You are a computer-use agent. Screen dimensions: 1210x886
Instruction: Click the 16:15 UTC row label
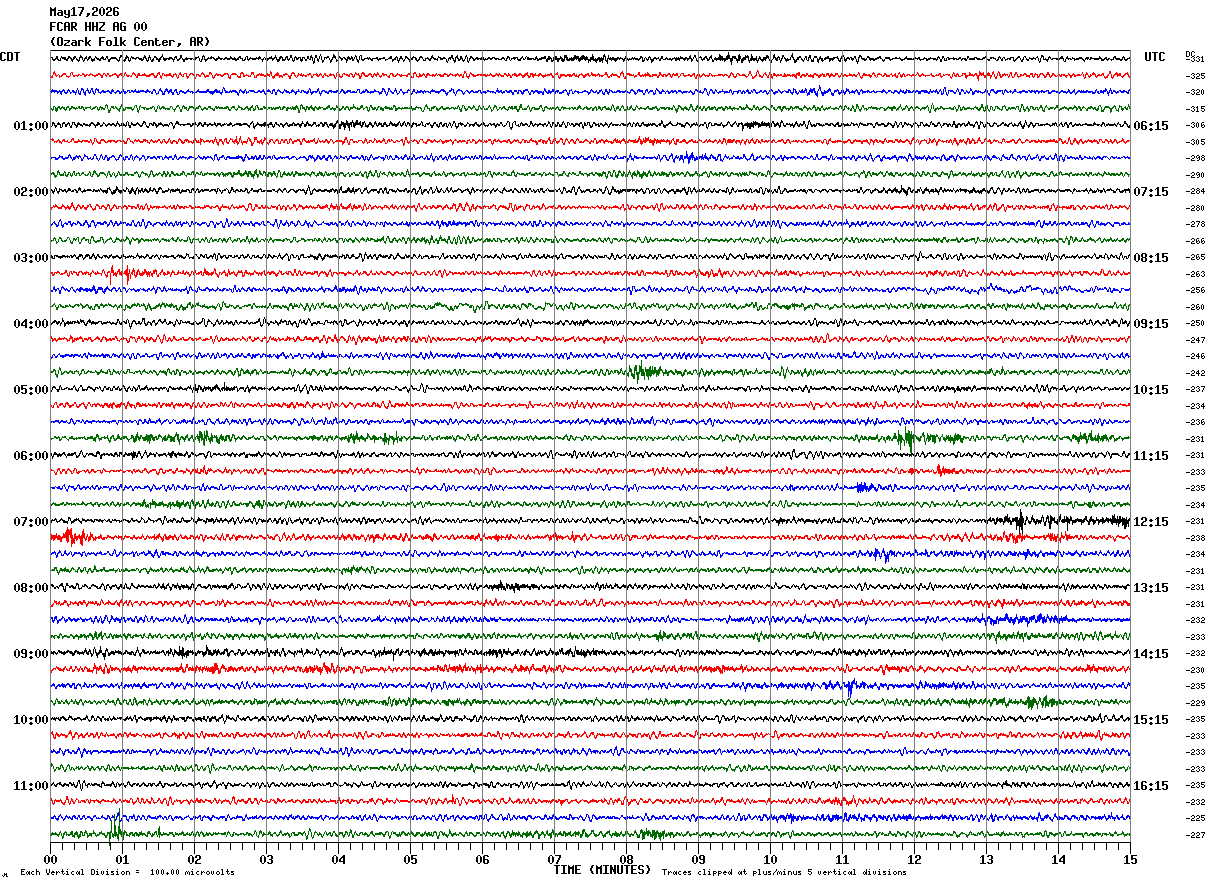pyautogui.click(x=1151, y=786)
